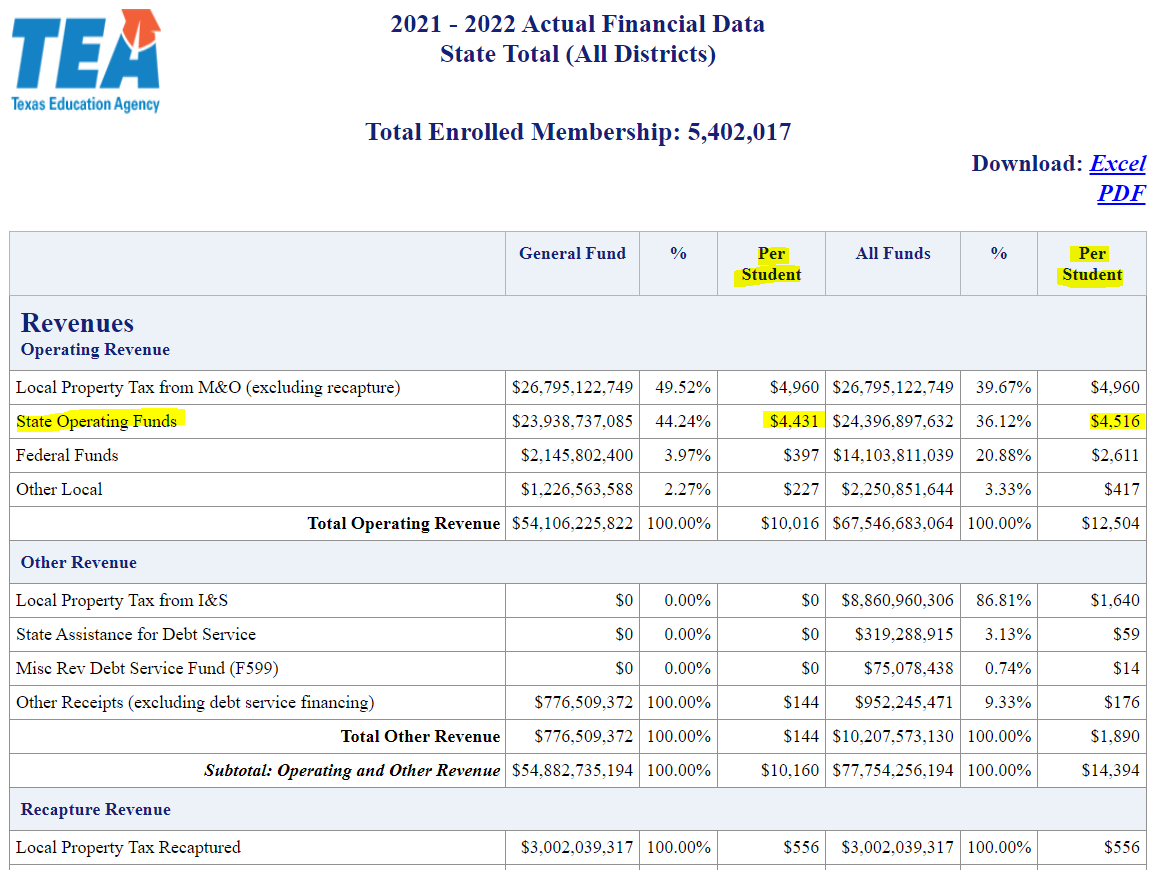Viewport: 1154px width, 870px height.
Task: Click the $54,882,735,194 General Fund subtotal
Action: pyautogui.click(x=573, y=771)
